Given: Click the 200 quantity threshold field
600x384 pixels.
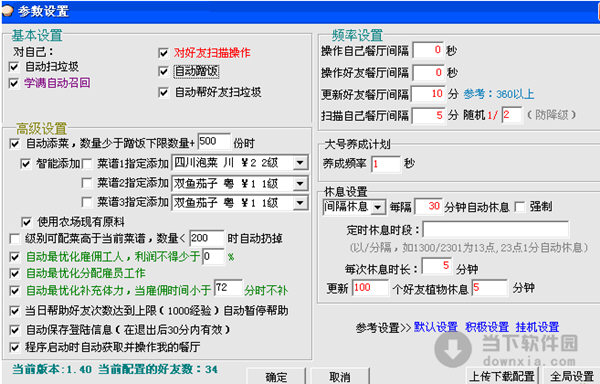Looking at the screenshot, I should coord(207,238).
